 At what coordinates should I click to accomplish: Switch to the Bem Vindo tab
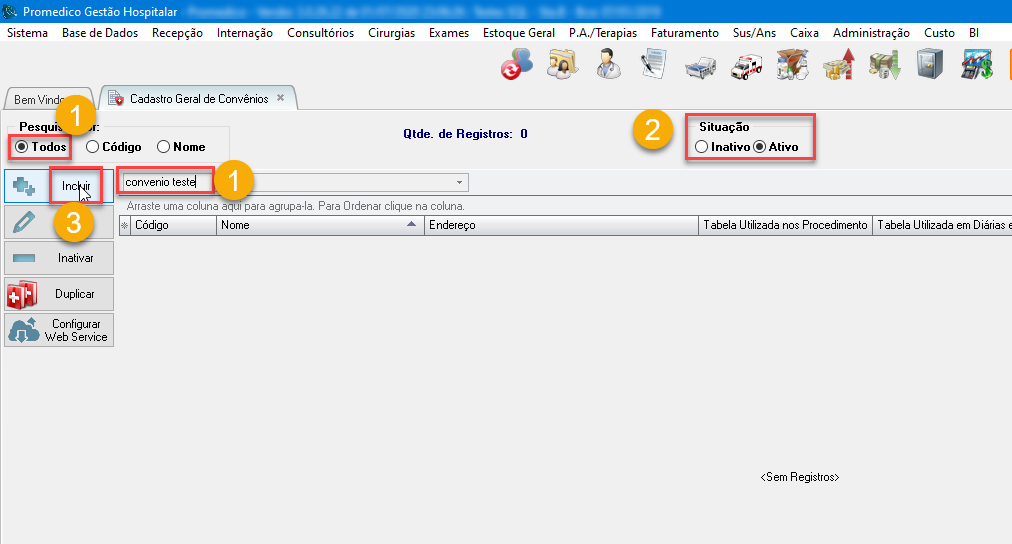point(40,100)
